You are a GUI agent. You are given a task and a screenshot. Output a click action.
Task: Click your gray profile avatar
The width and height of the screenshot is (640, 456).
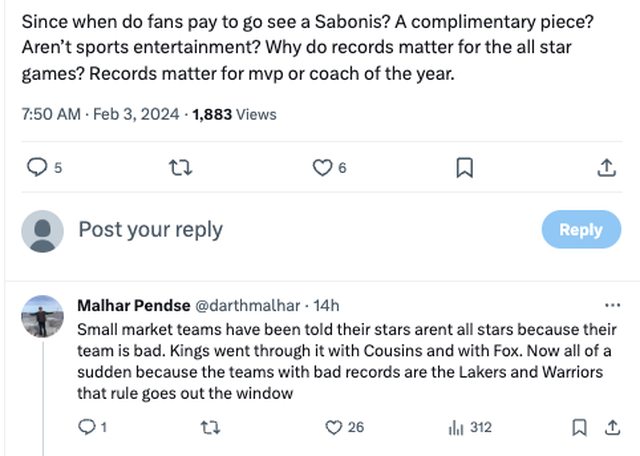click(x=42, y=231)
